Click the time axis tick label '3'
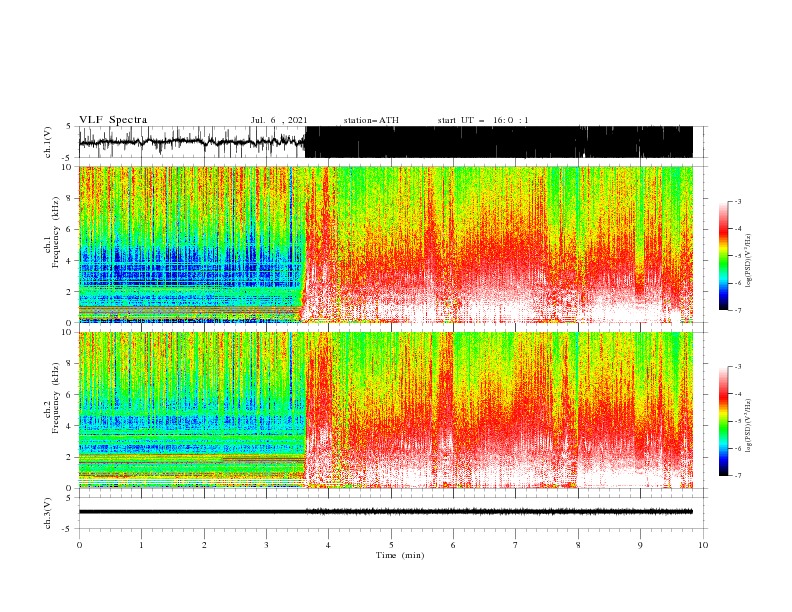792x612 pixels. click(x=267, y=545)
